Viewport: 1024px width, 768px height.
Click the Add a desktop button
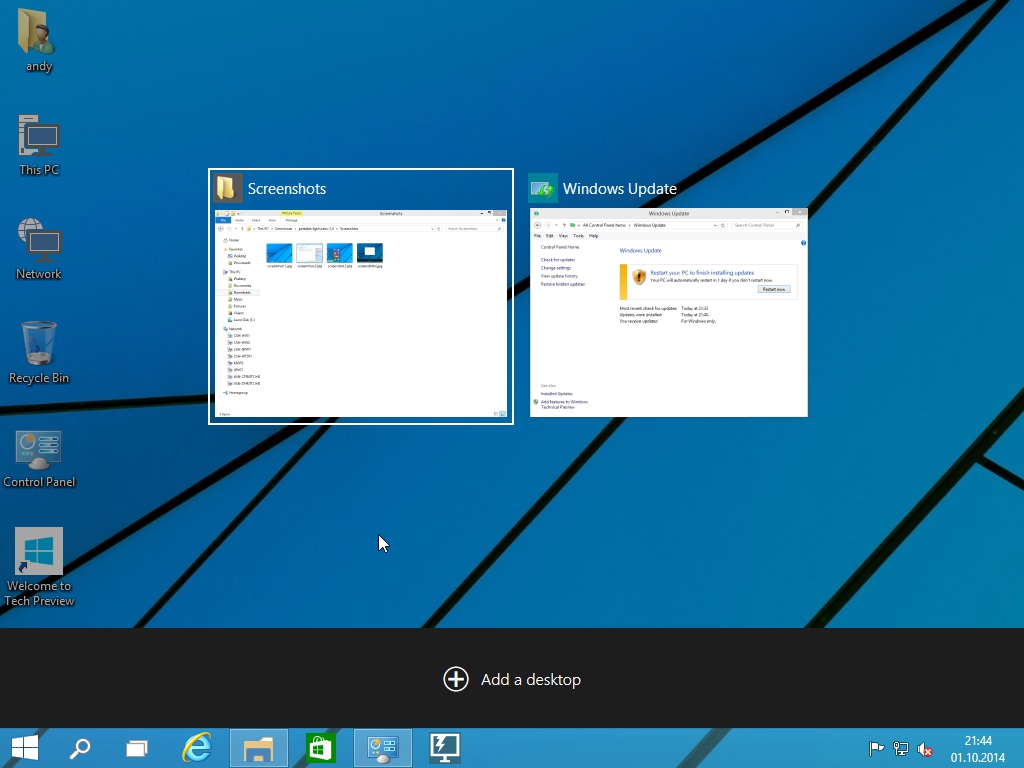click(512, 679)
